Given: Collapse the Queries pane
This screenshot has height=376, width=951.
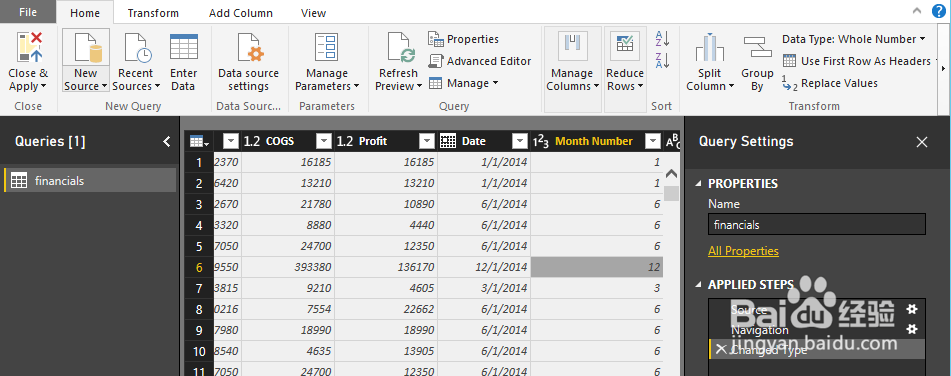Looking at the screenshot, I should (167, 141).
